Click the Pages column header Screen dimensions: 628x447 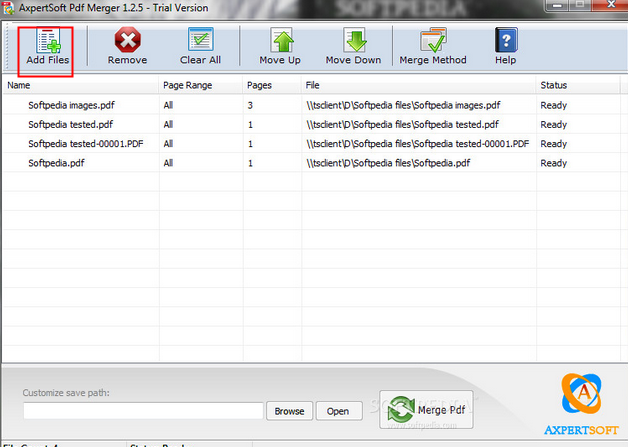[x=272, y=85]
